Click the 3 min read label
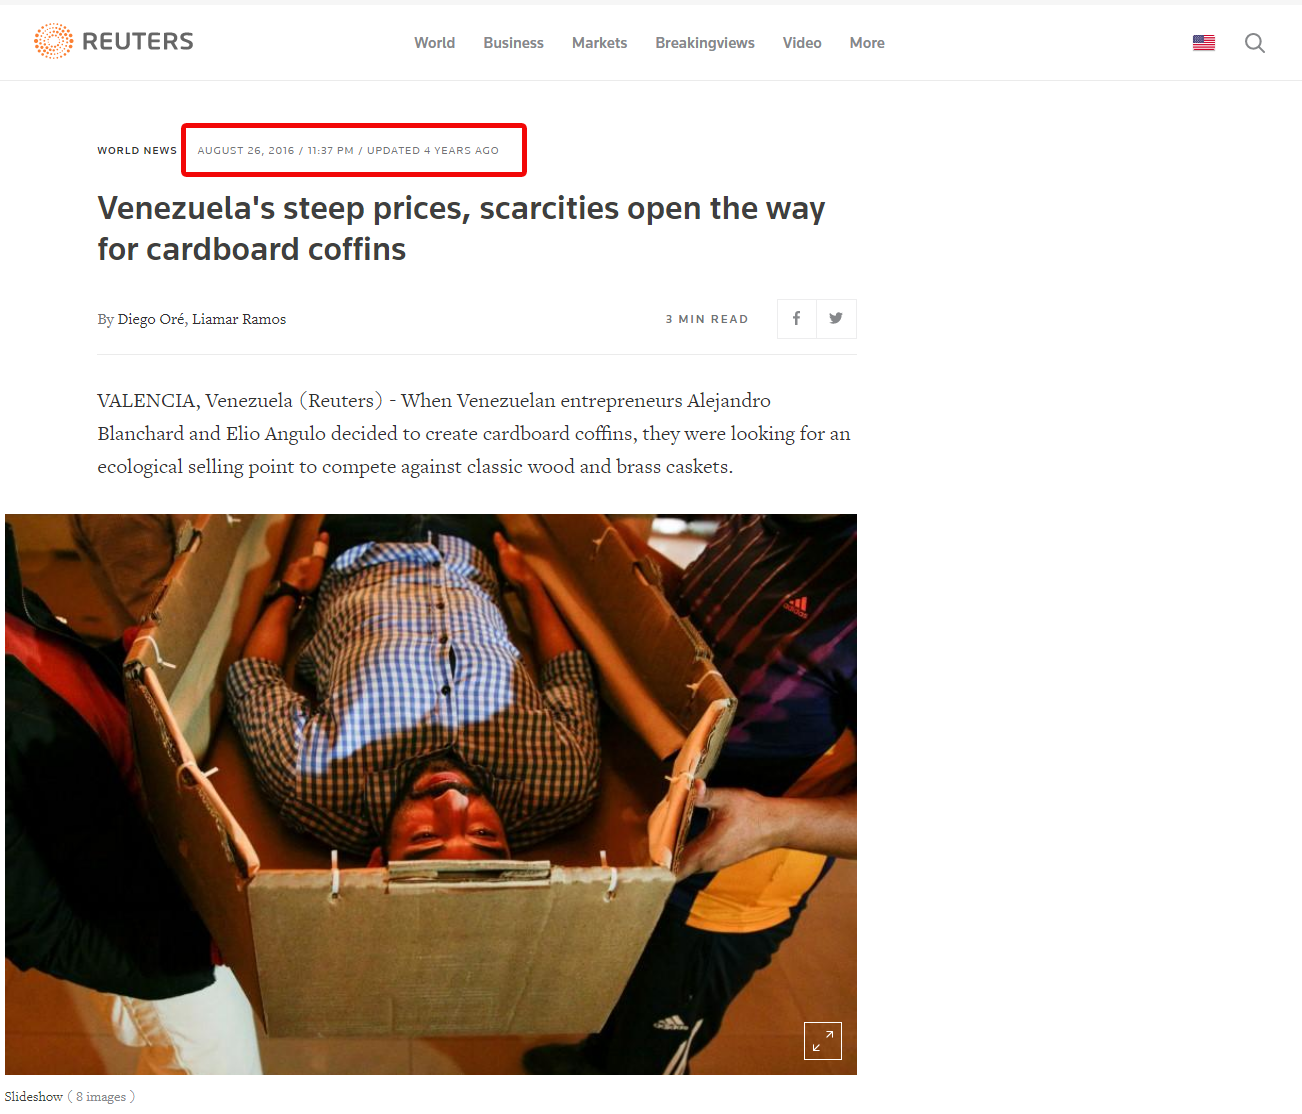The height and width of the screenshot is (1114, 1302). point(707,319)
